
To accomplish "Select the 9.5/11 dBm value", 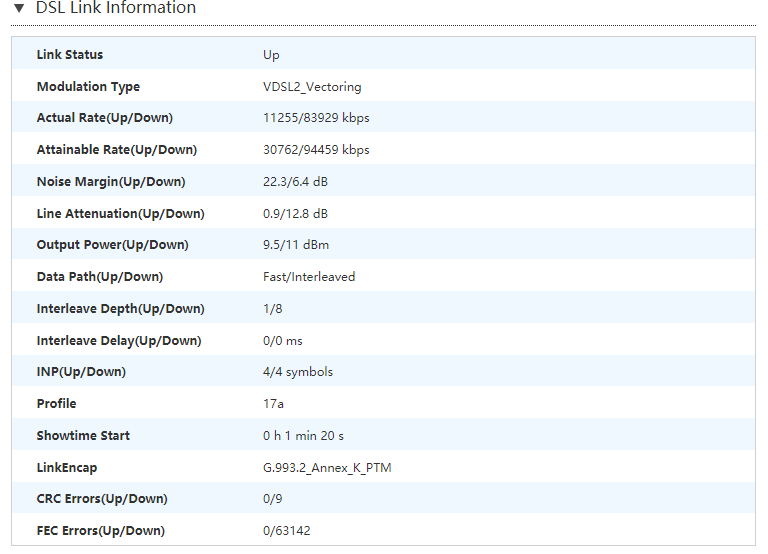I will point(296,245).
